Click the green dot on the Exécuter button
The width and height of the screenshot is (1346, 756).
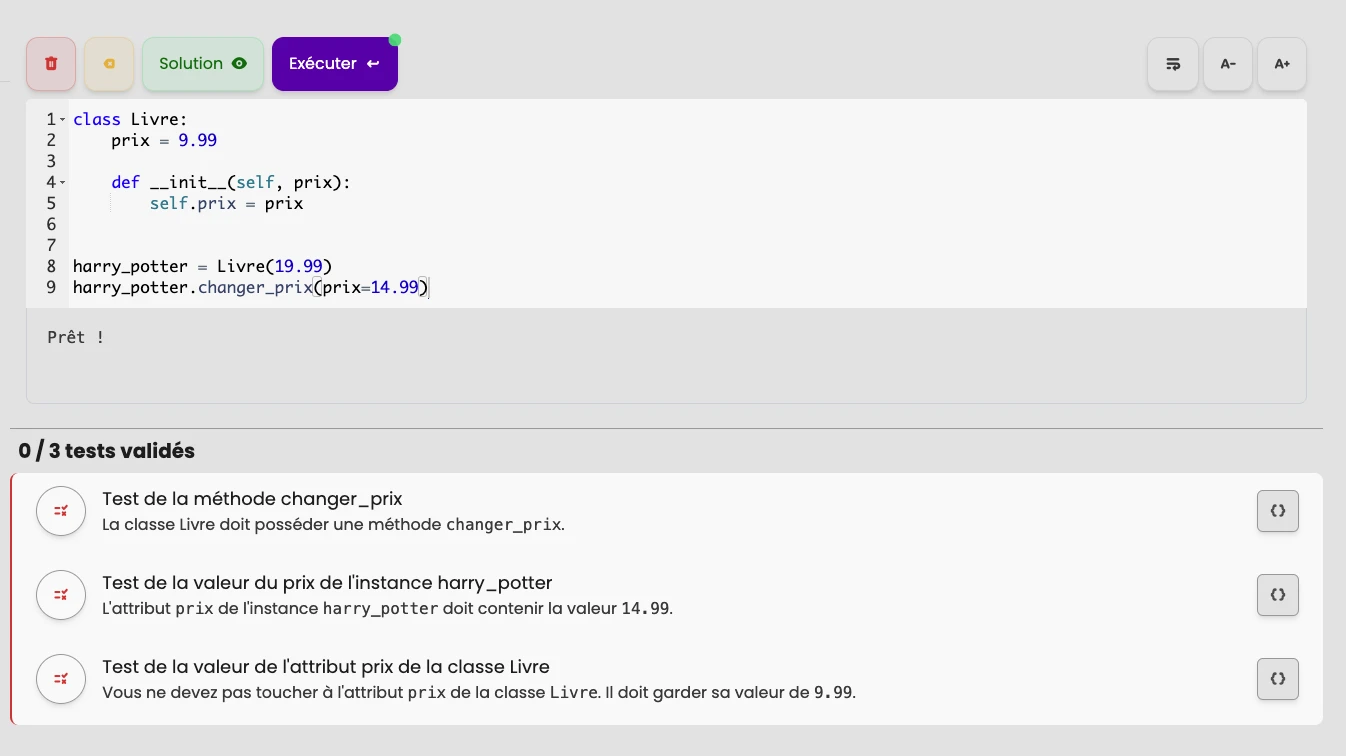click(395, 40)
